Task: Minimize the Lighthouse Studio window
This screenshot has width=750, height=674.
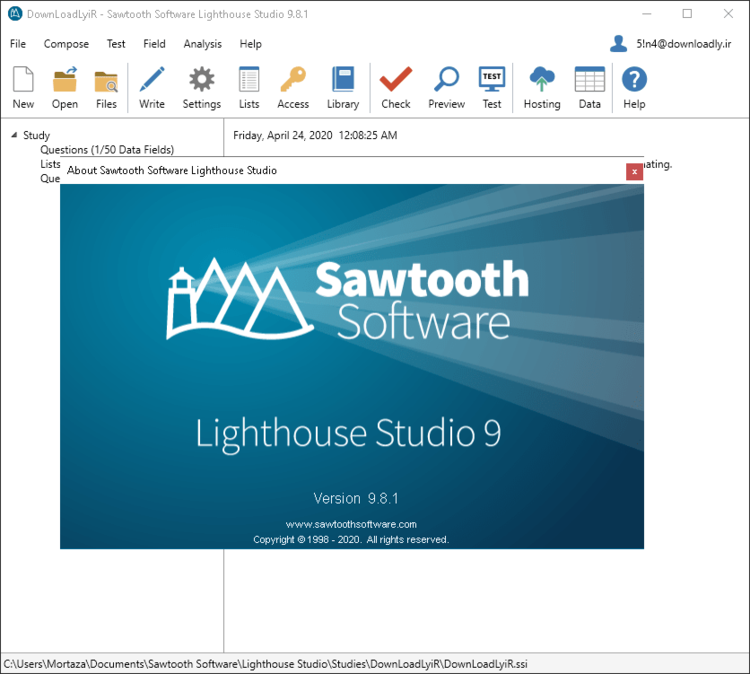Action: click(x=647, y=13)
